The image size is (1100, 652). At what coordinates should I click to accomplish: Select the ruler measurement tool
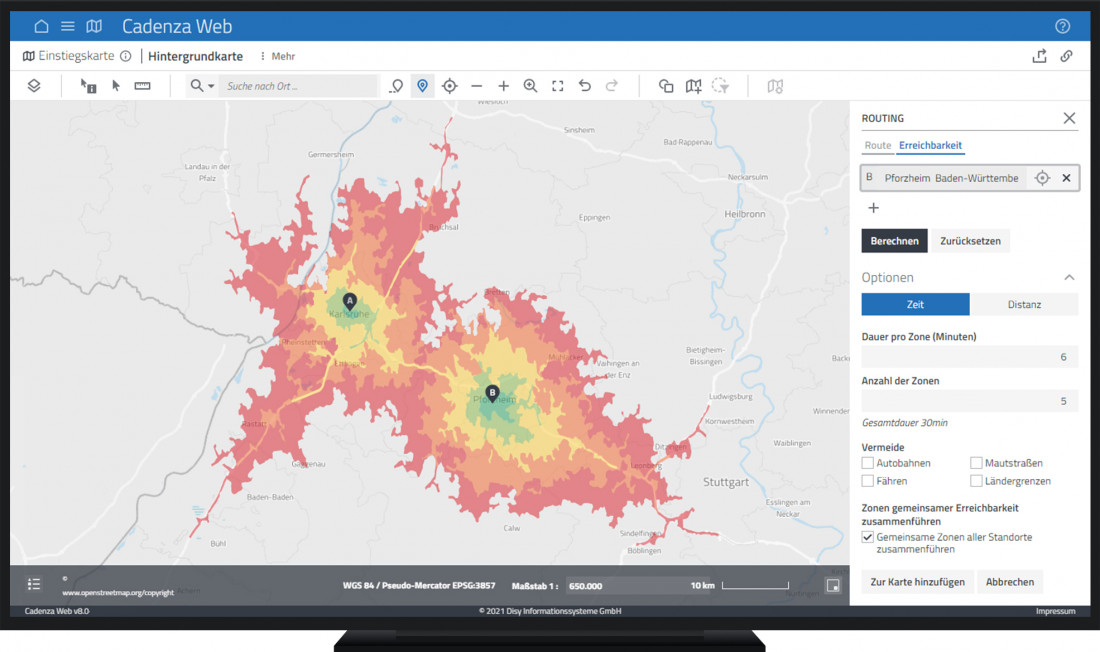click(142, 86)
